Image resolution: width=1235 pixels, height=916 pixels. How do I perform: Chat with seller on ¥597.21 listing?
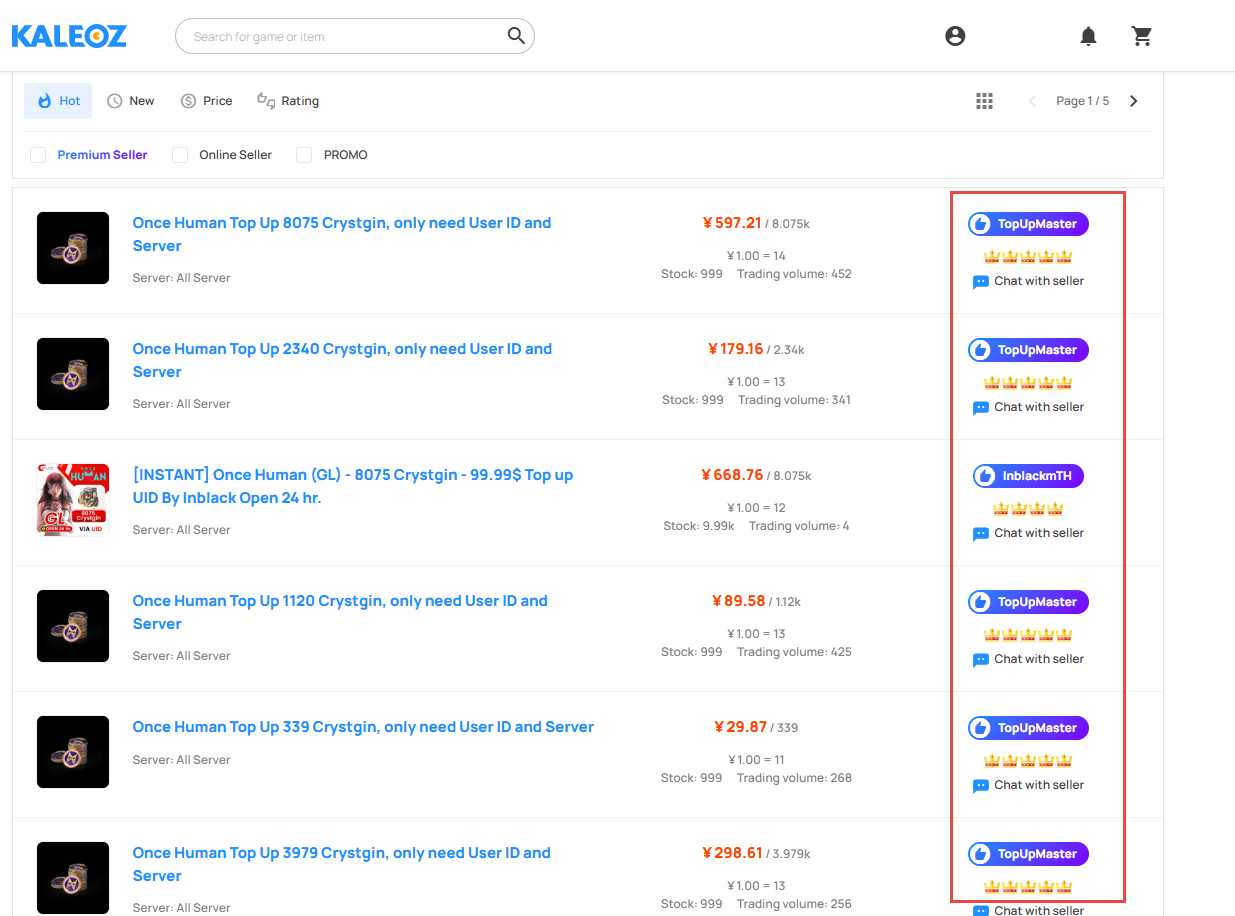click(1028, 282)
